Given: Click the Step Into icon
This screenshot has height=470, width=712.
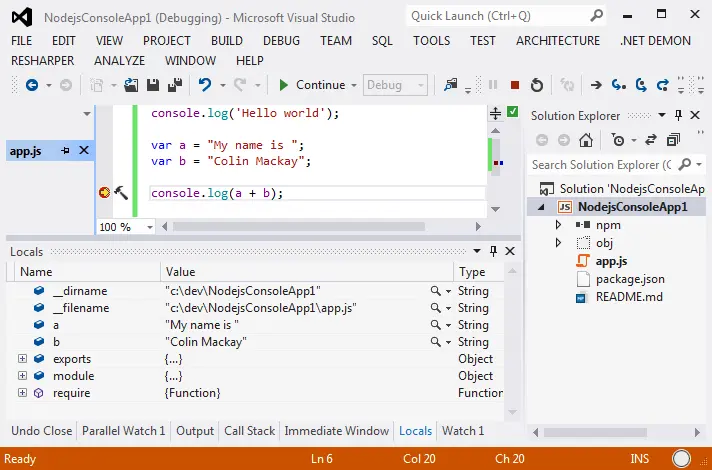Looking at the screenshot, I should point(618,85).
